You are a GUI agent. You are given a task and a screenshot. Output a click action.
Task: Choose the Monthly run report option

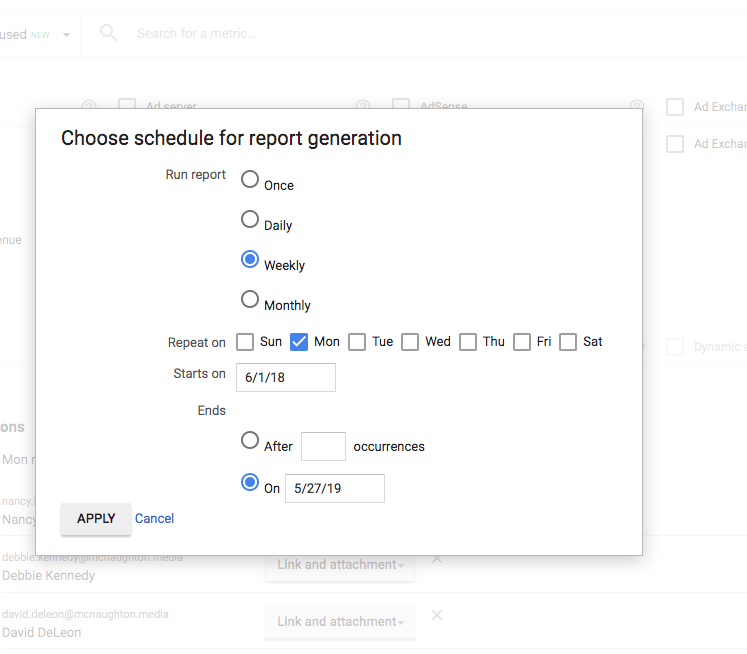[x=250, y=299]
